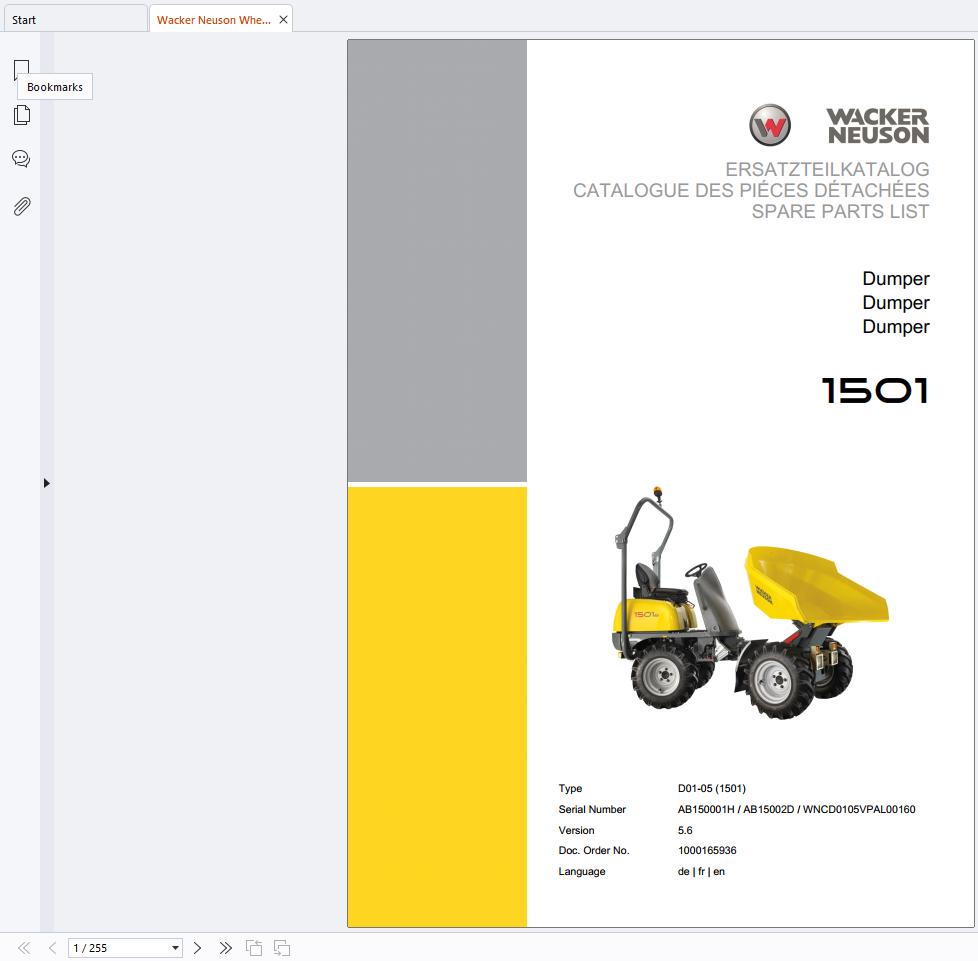Image resolution: width=978 pixels, height=961 pixels.
Task: Go to the next page
Action: click(x=197, y=948)
